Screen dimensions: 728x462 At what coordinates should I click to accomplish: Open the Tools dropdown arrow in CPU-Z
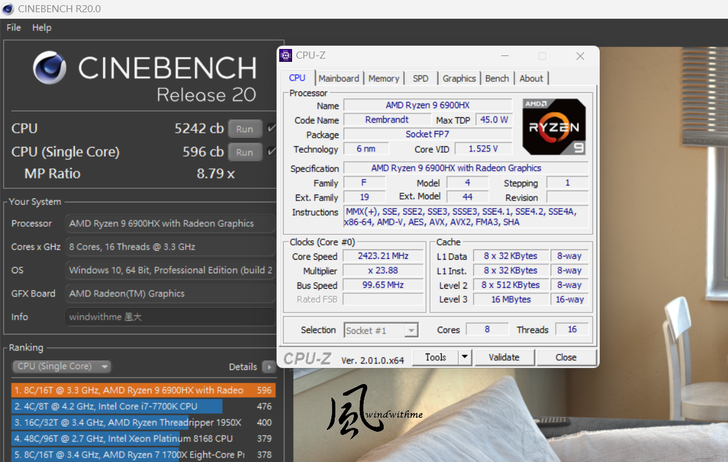tap(464, 357)
